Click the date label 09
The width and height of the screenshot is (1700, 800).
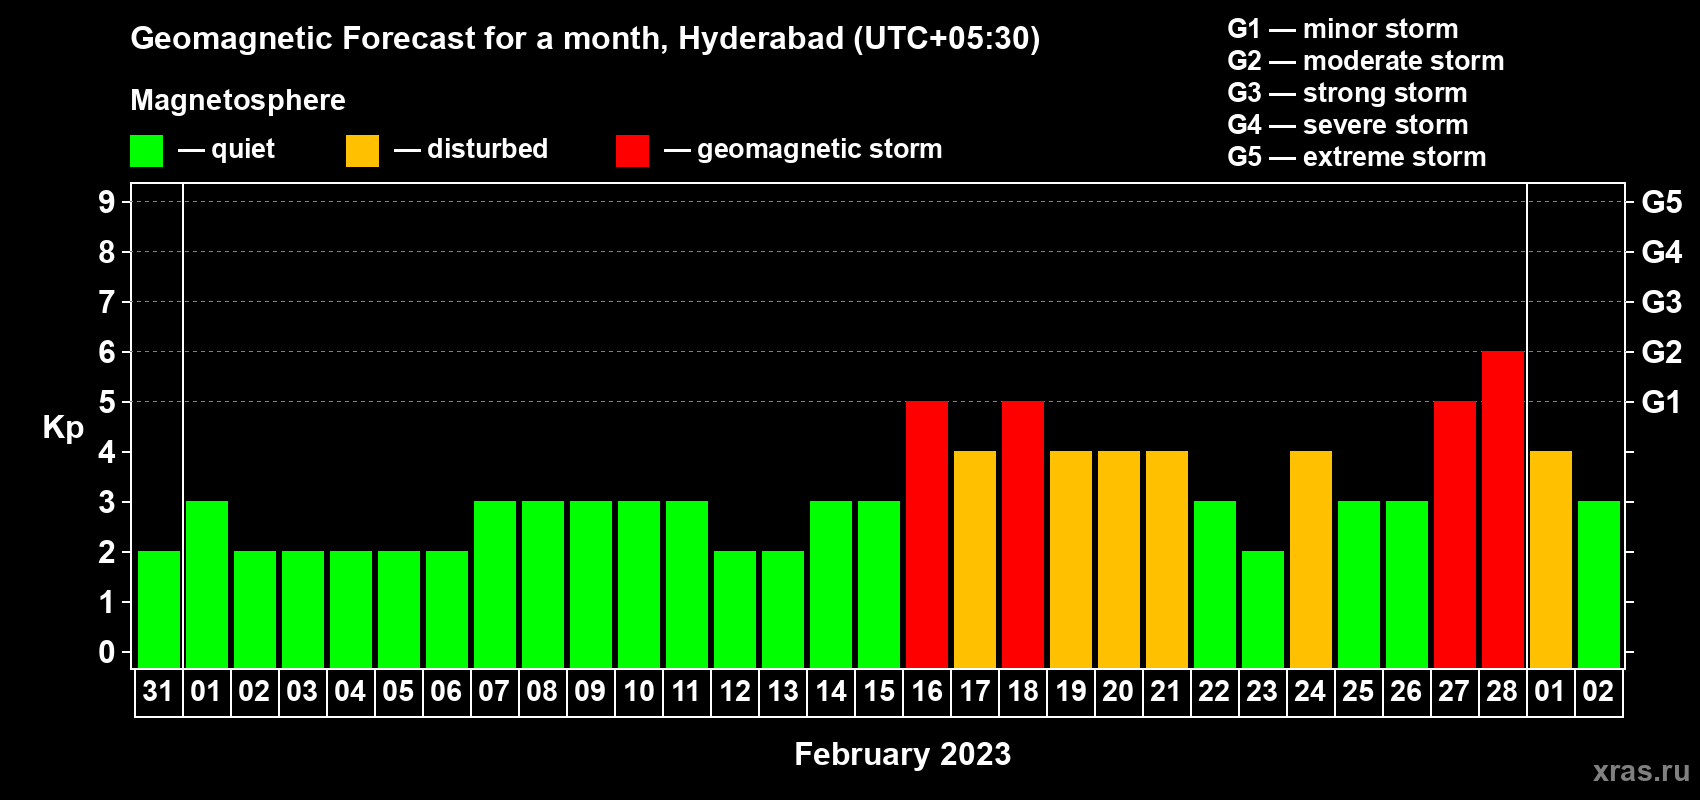click(x=590, y=692)
